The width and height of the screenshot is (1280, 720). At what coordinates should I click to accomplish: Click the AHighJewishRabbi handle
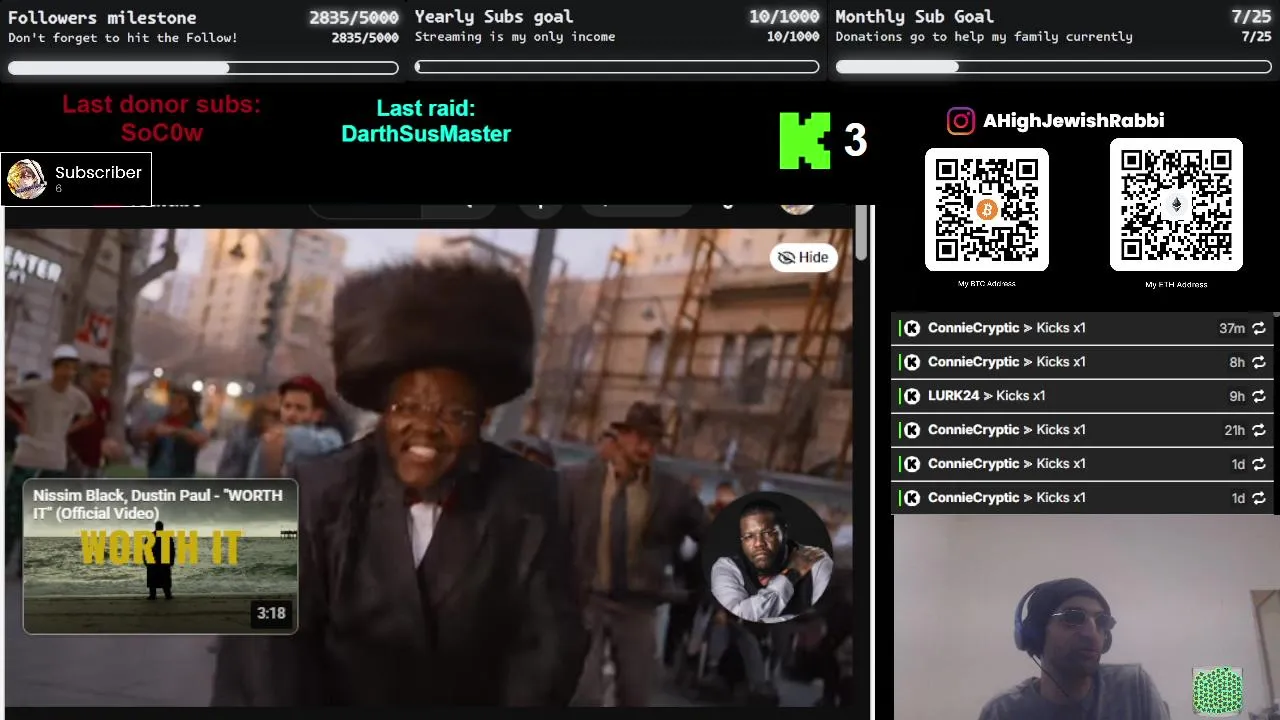[1073, 121]
